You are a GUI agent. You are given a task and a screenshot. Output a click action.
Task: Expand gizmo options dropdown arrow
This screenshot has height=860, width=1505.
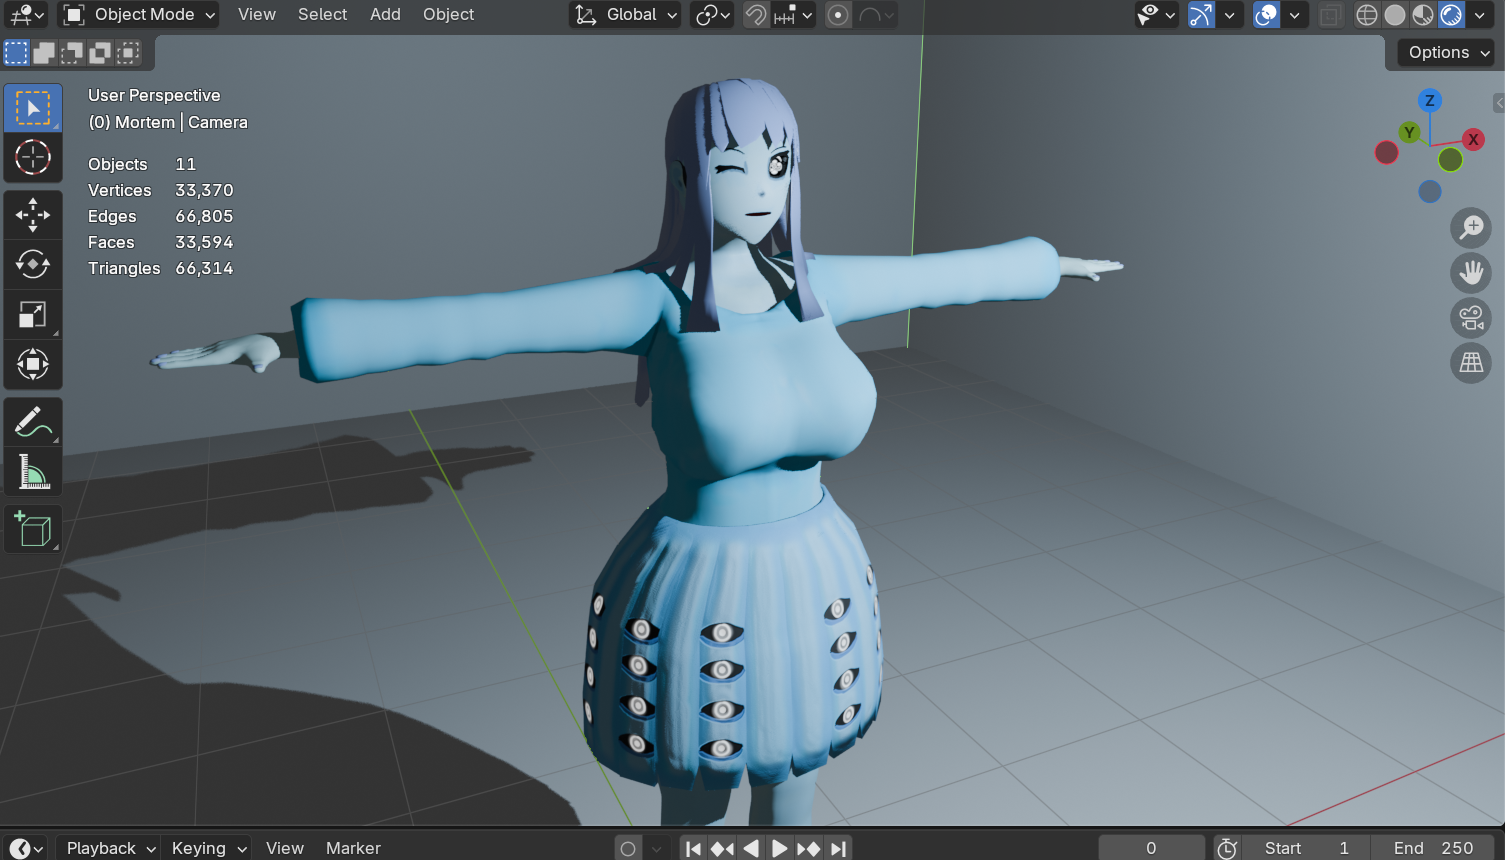1230,15
